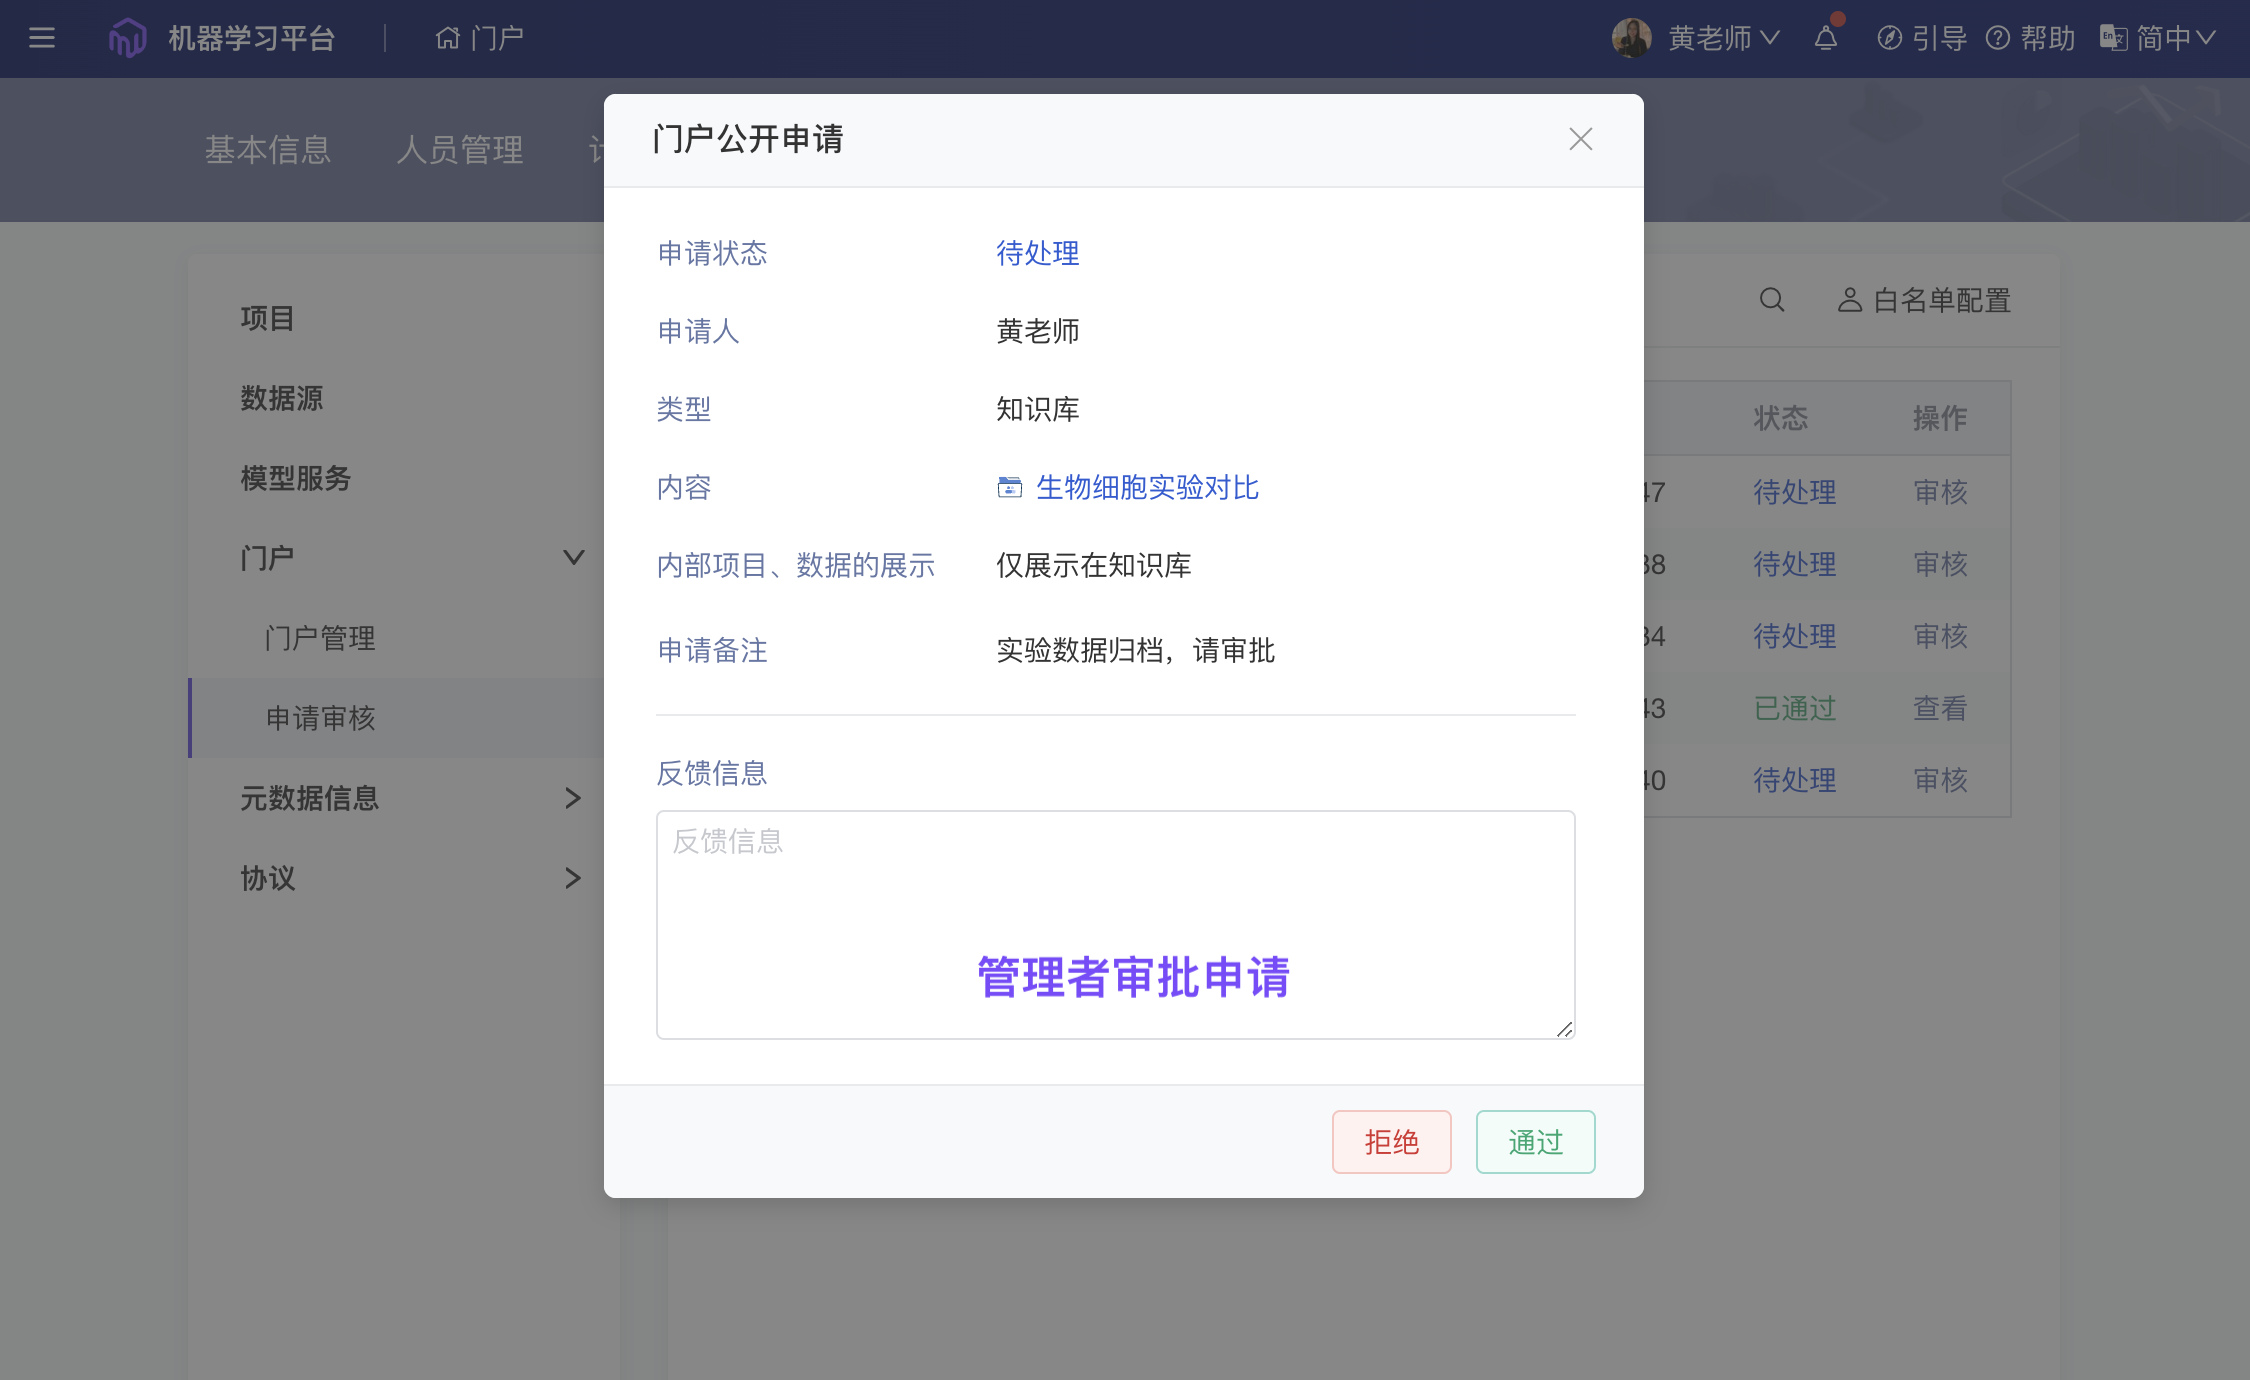Open the 简中 language dropdown
Image resolution: width=2250 pixels, height=1380 pixels.
(x=2176, y=38)
